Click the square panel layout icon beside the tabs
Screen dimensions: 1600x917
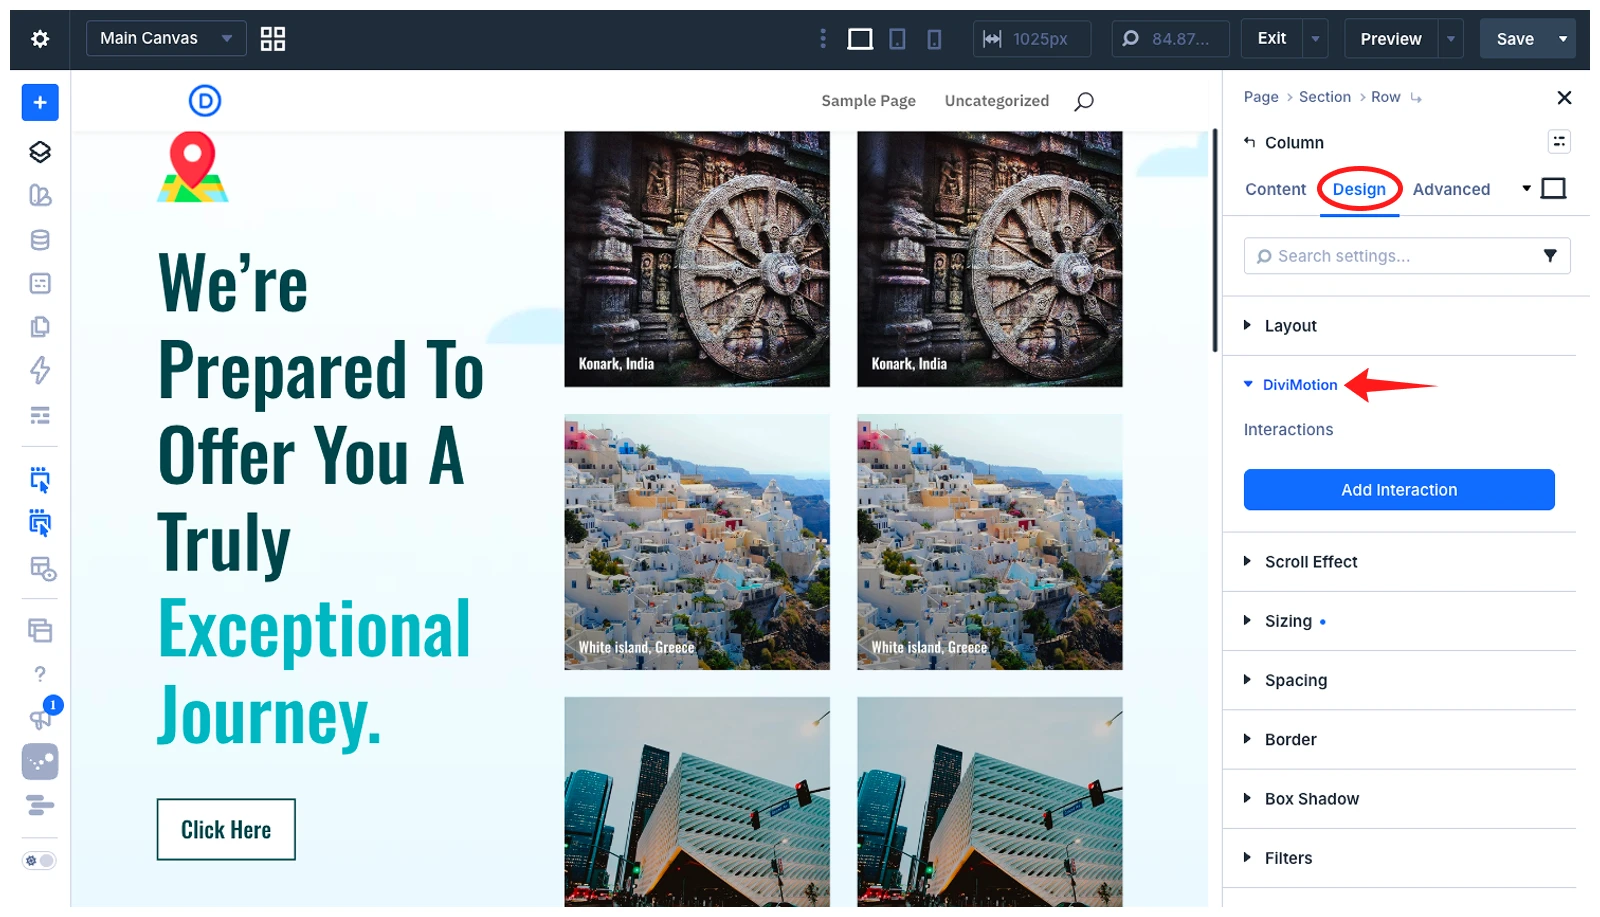(1554, 188)
